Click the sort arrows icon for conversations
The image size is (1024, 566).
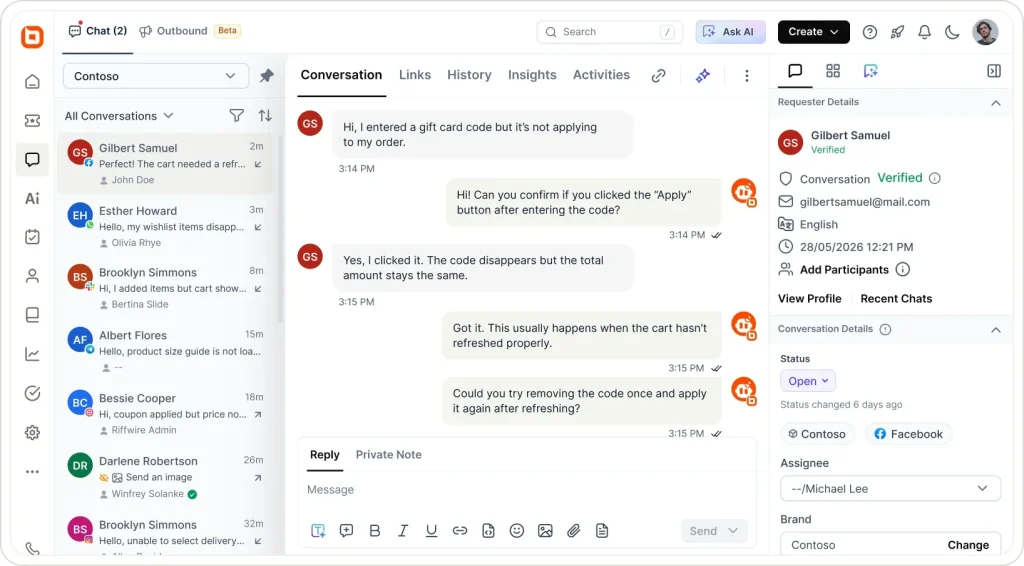pyautogui.click(x=264, y=116)
